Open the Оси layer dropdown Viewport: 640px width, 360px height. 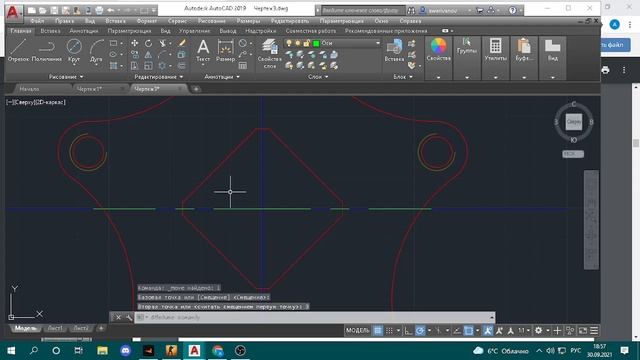tap(378, 43)
